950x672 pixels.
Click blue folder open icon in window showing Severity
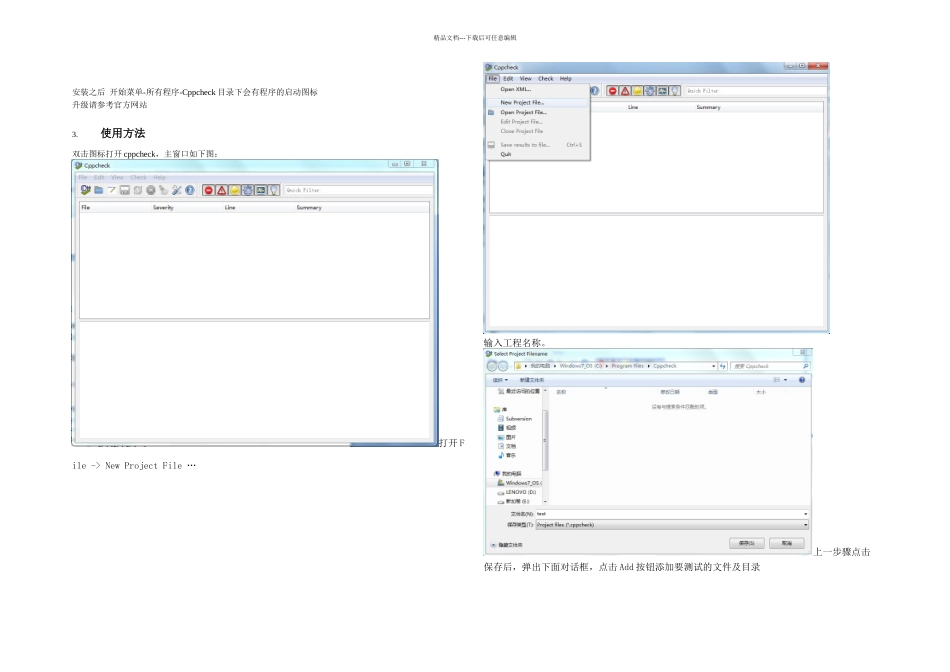tap(99, 190)
